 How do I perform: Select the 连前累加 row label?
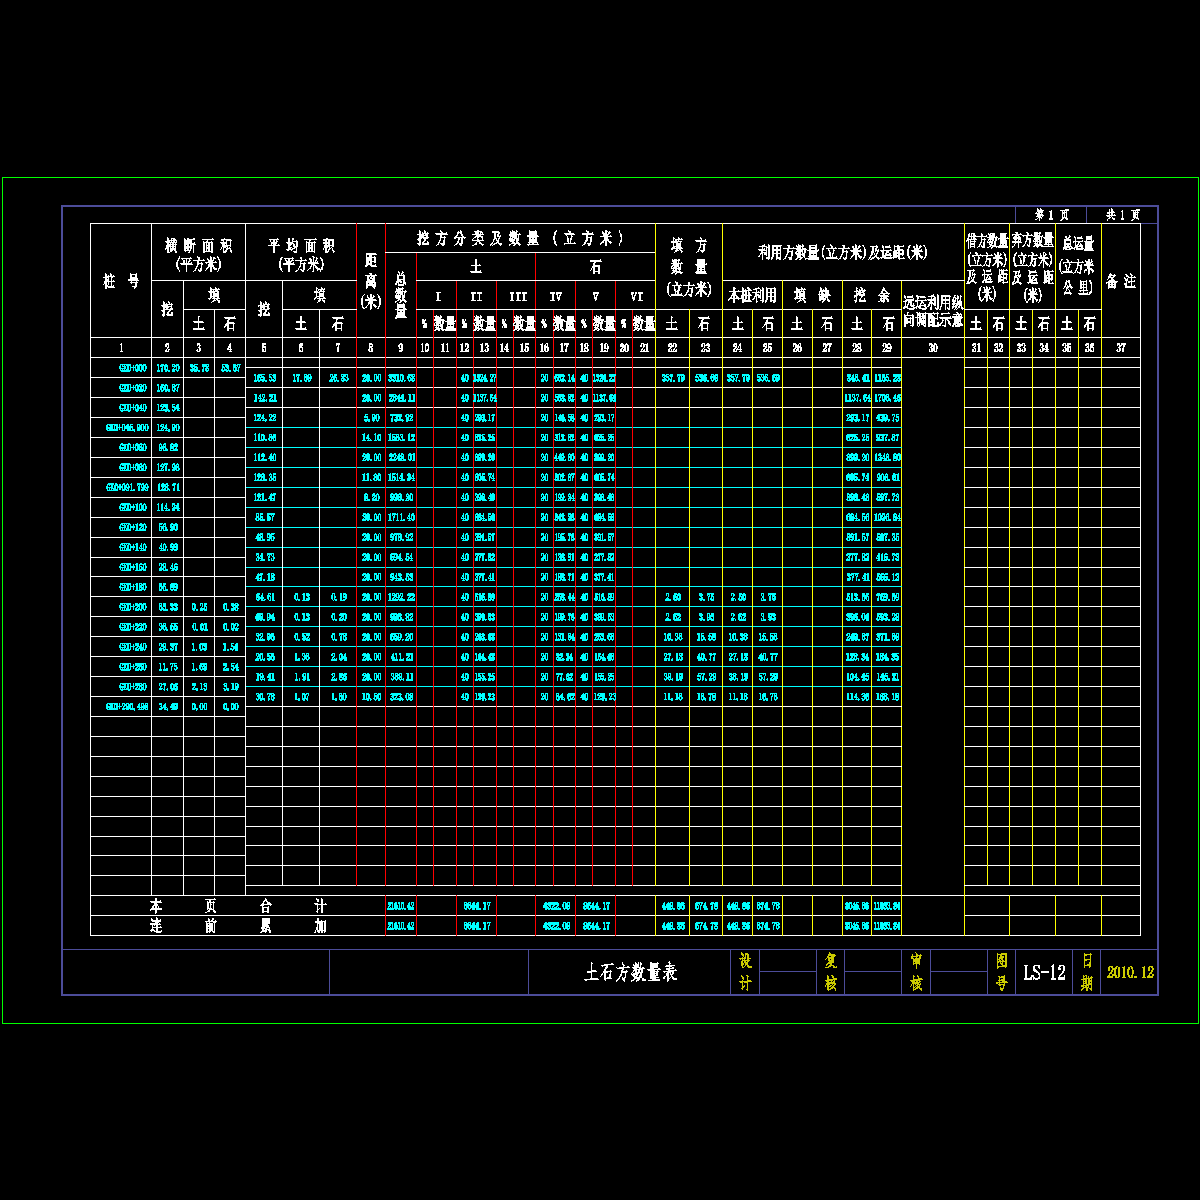click(x=238, y=925)
